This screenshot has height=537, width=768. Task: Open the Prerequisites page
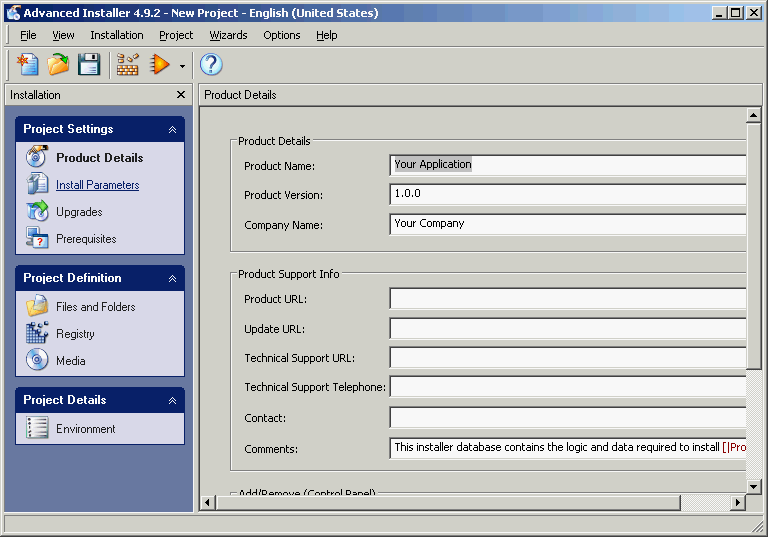tap(86, 239)
